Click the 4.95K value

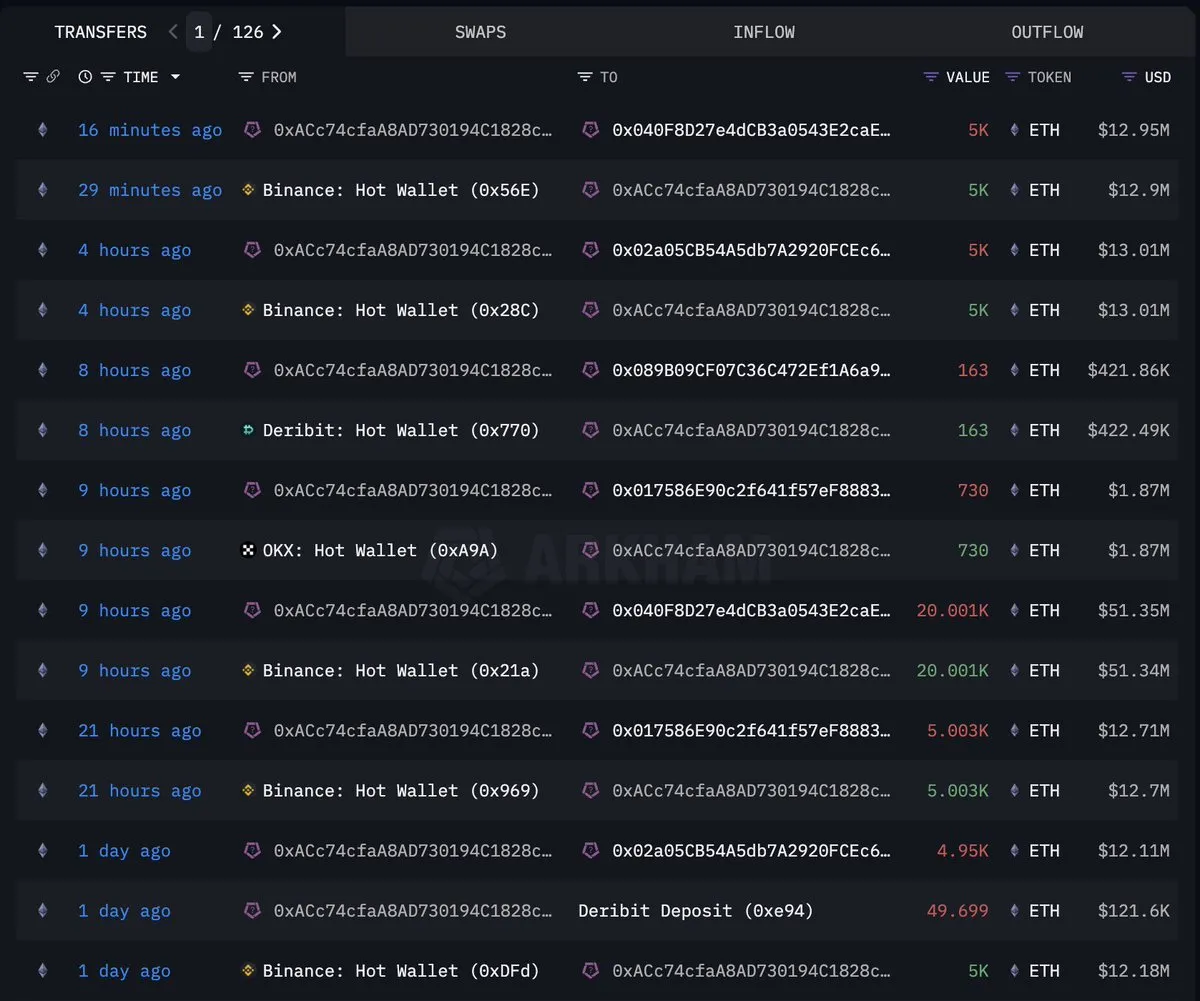[963, 850]
